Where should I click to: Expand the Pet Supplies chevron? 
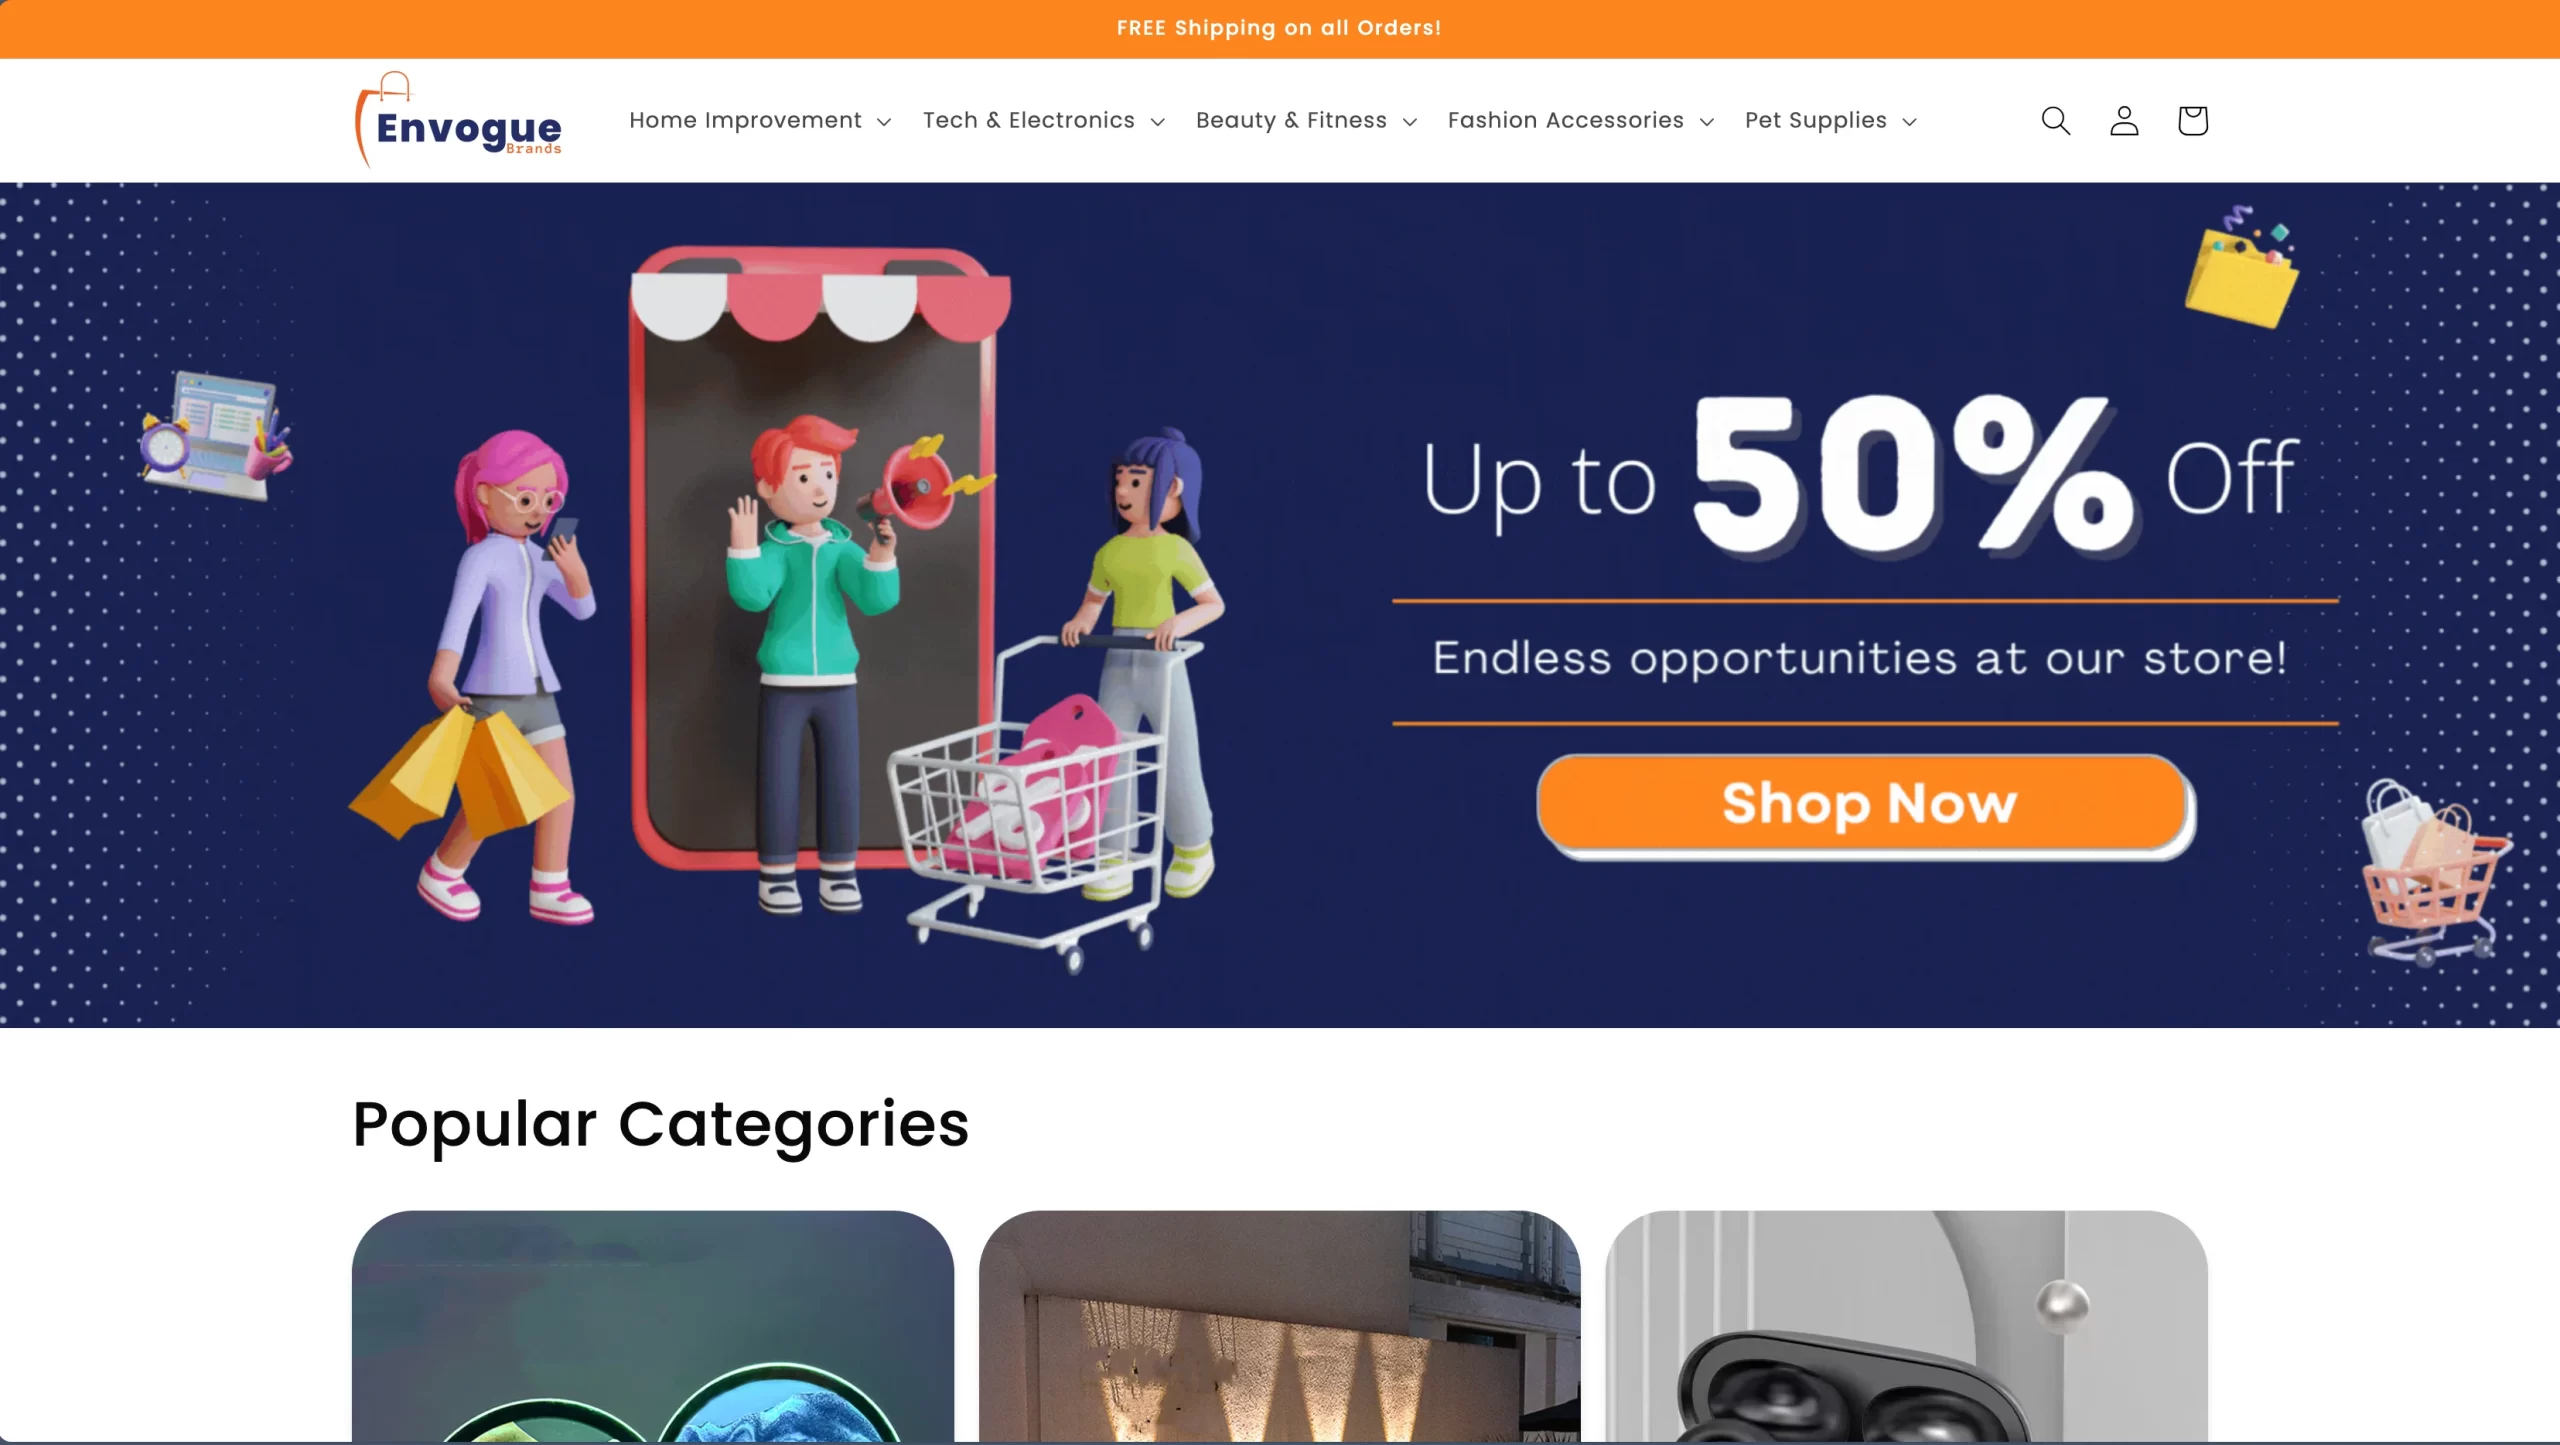(x=1909, y=122)
